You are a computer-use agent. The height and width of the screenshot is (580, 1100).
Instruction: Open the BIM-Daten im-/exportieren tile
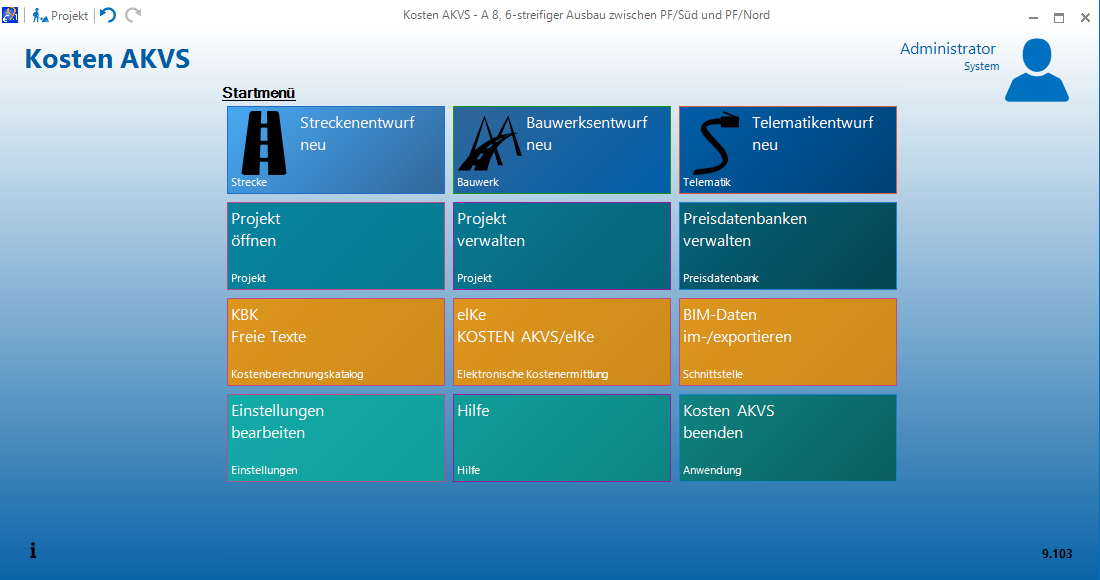[788, 342]
